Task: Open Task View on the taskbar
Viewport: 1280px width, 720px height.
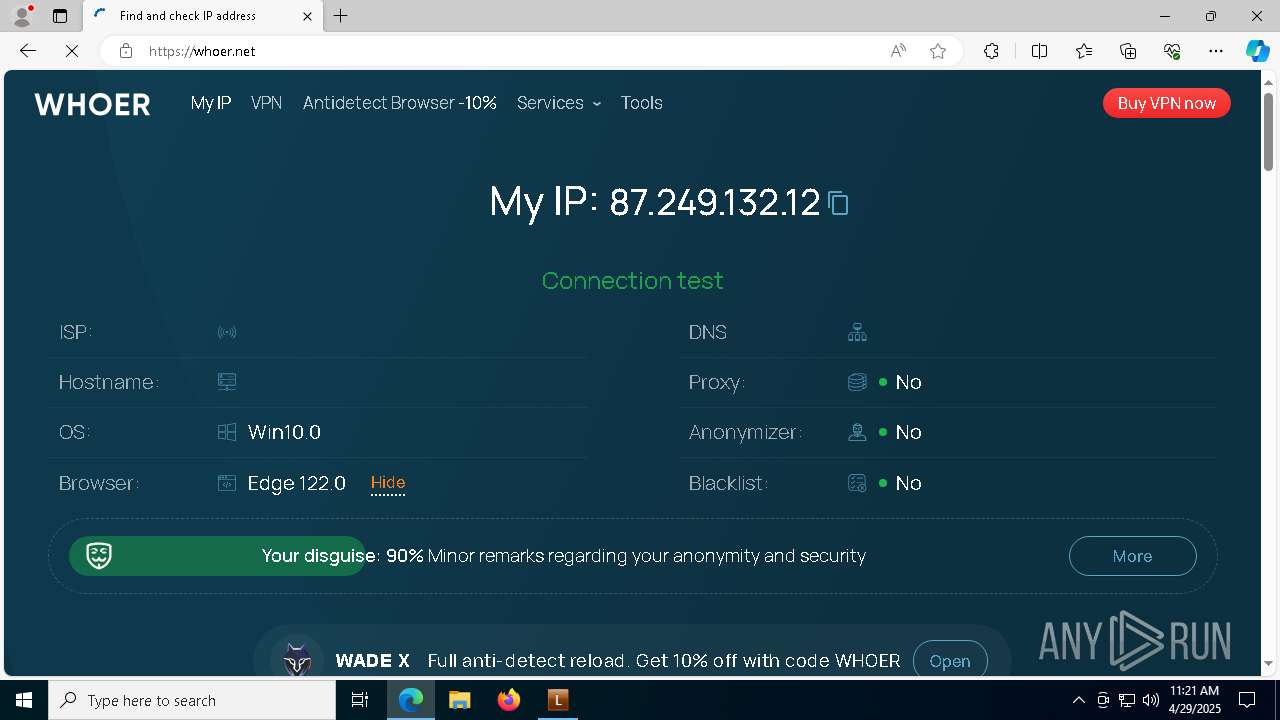Action: (x=360, y=700)
